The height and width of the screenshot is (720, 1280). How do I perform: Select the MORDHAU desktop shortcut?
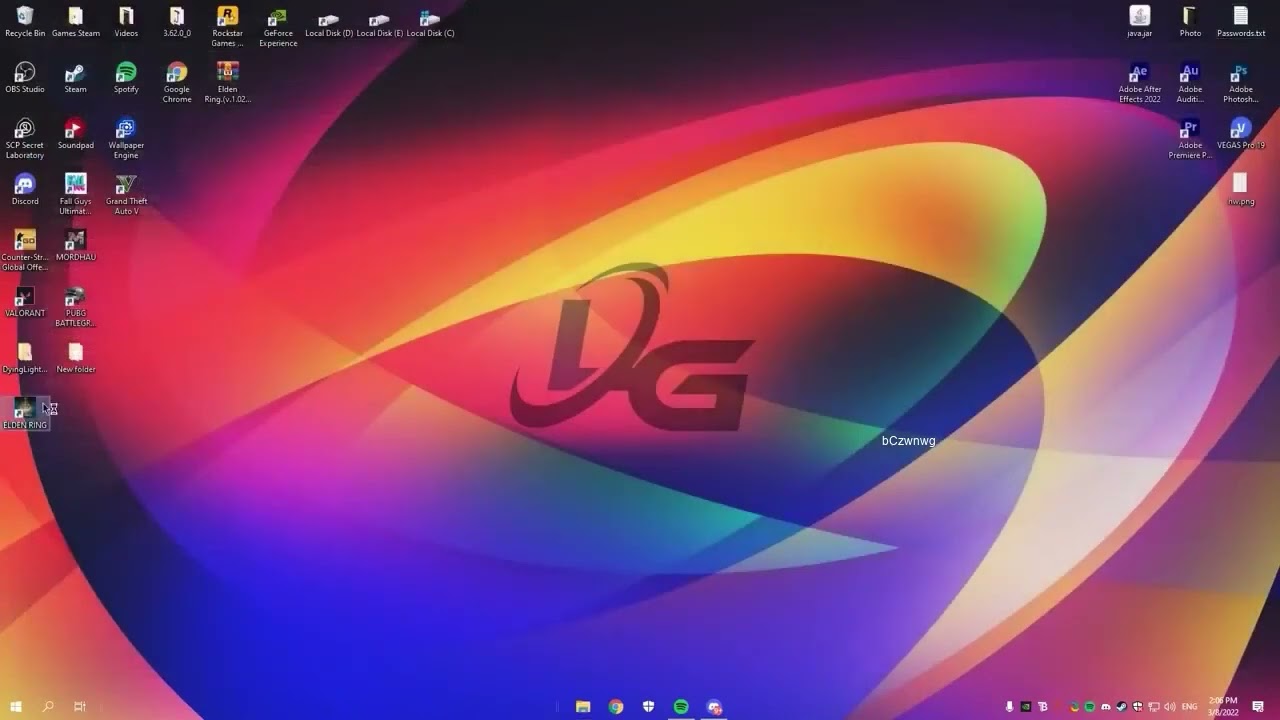pyautogui.click(x=75, y=246)
